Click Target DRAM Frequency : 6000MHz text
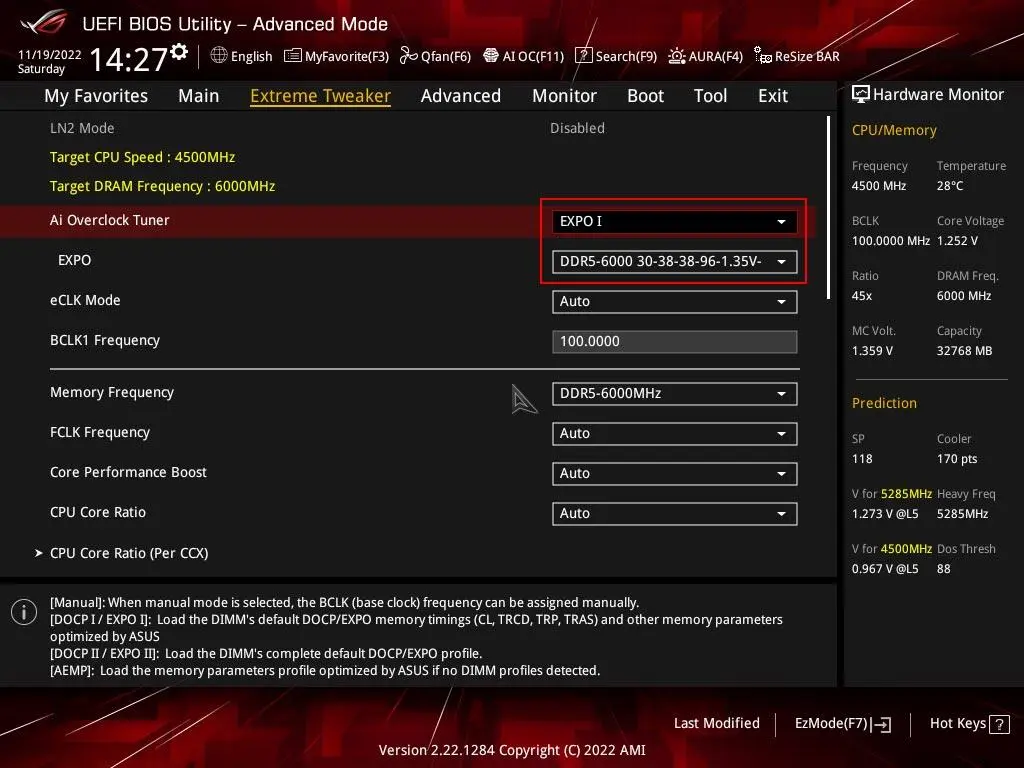The image size is (1024, 768). tap(163, 186)
